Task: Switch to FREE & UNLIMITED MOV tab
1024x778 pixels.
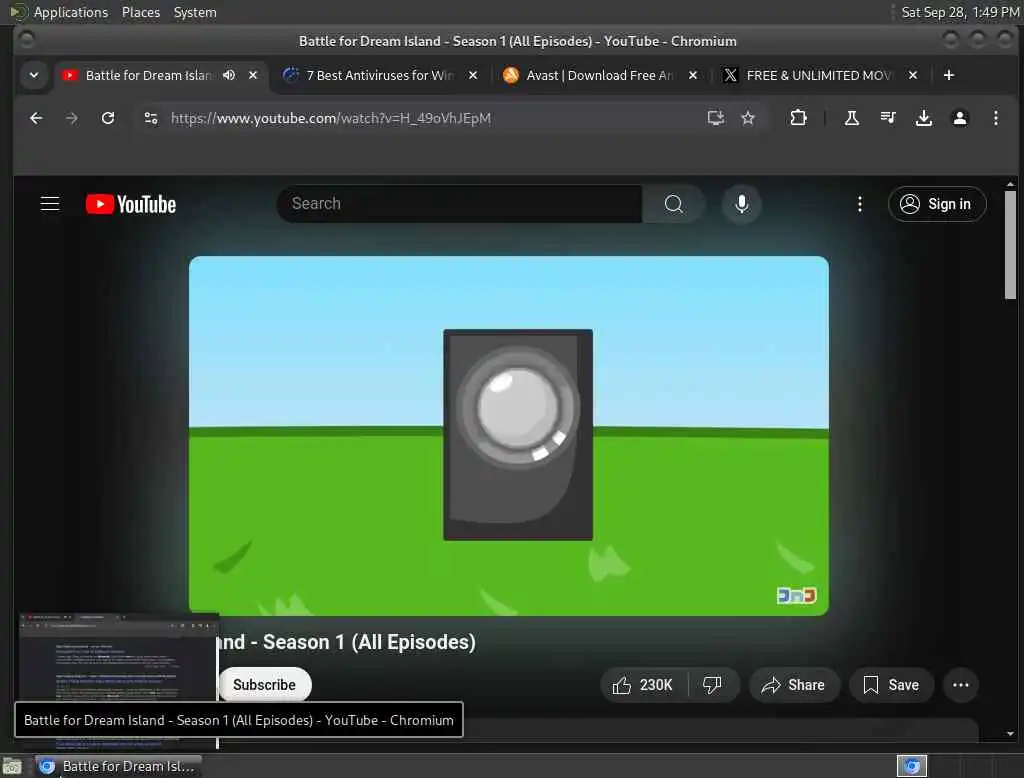Action: tap(819, 75)
